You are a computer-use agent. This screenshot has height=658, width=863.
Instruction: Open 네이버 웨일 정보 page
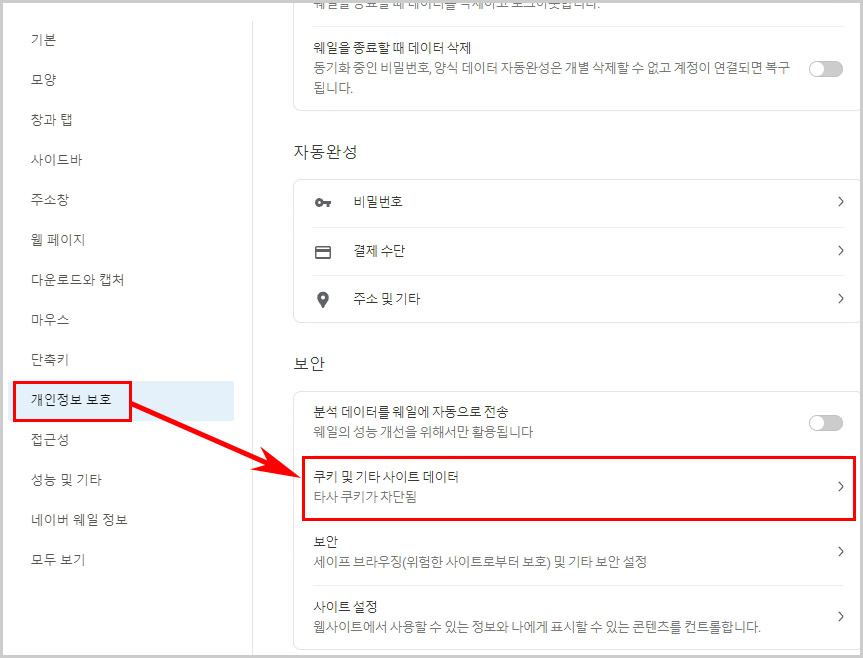coord(79,520)
